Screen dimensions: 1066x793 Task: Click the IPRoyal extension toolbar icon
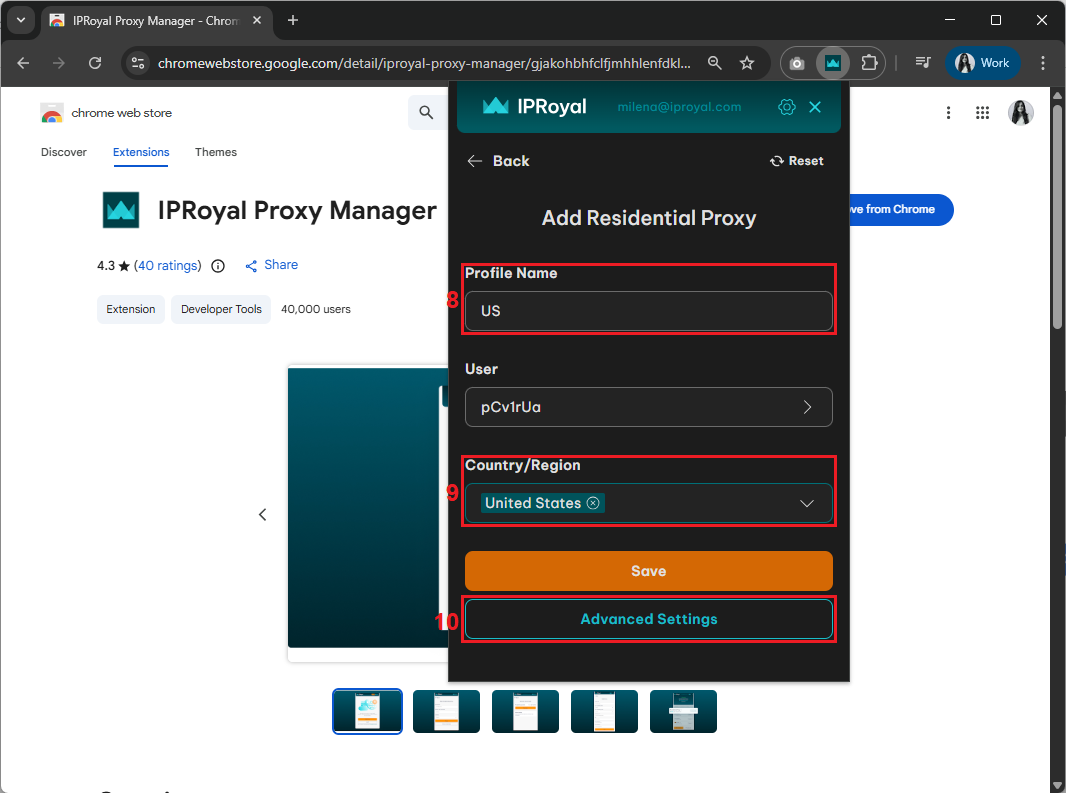(832, 63)
